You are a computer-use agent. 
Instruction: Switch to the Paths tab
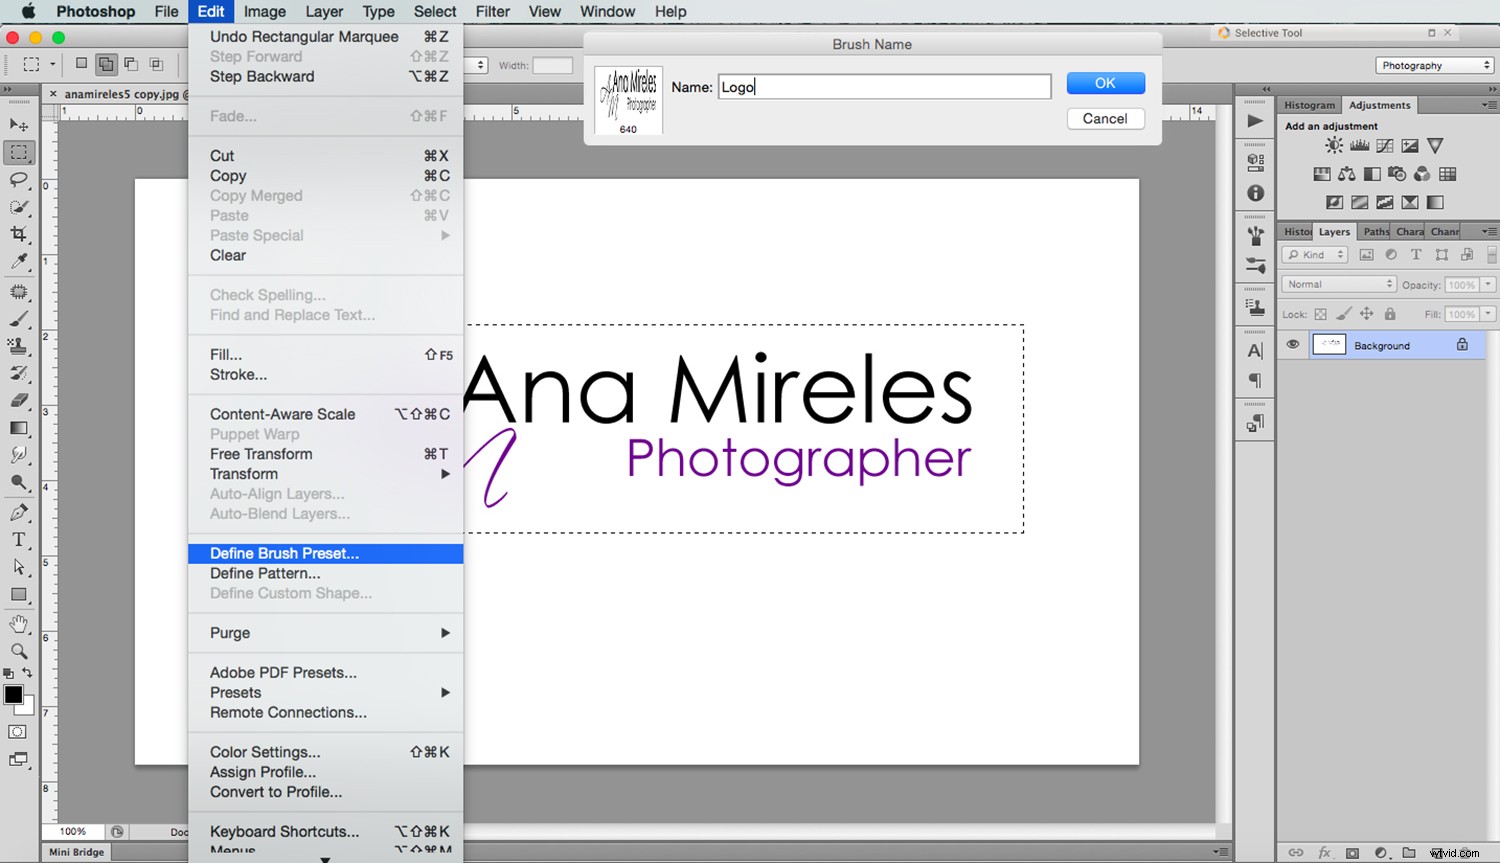[x=1376, y=231]
